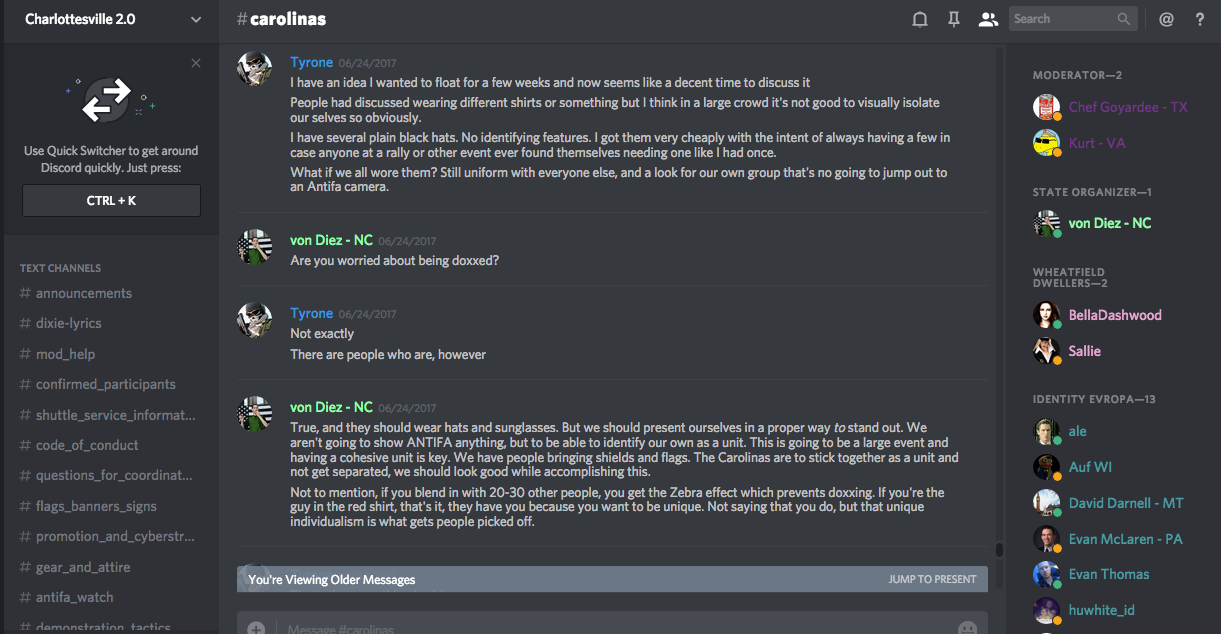Click von Diez avatar in chat
This screenshot has height=634, width=1221.
tap(255, 246)
